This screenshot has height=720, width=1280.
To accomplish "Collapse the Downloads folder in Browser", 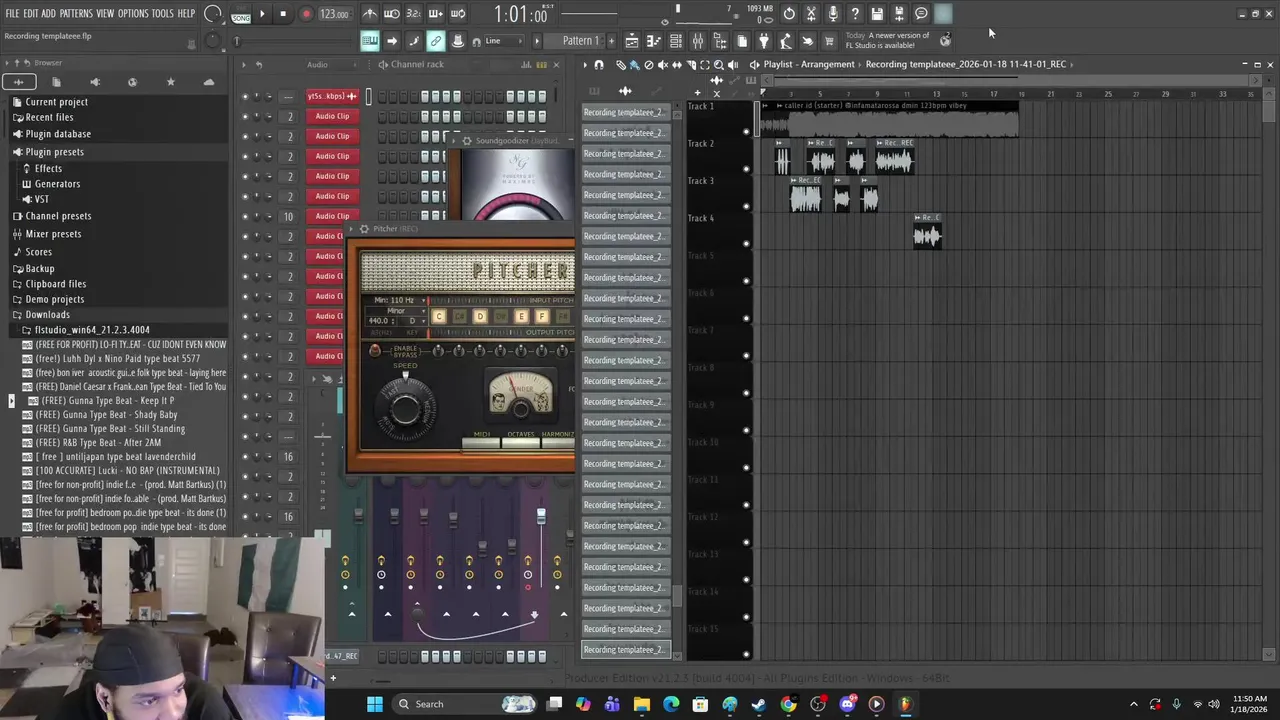I will tap(47, 315).
